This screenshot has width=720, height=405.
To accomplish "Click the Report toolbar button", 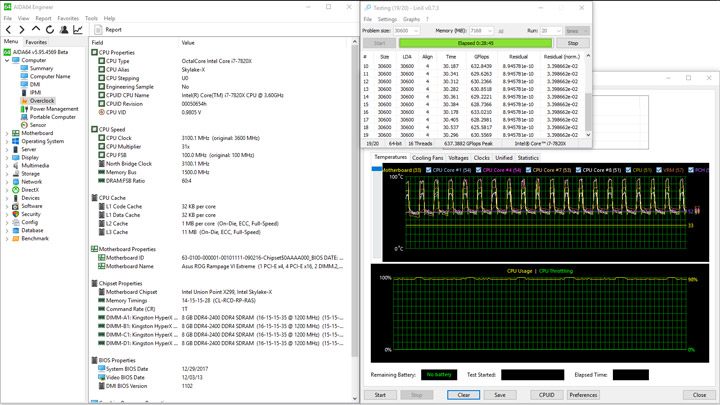I will click(x=108, y=29).
